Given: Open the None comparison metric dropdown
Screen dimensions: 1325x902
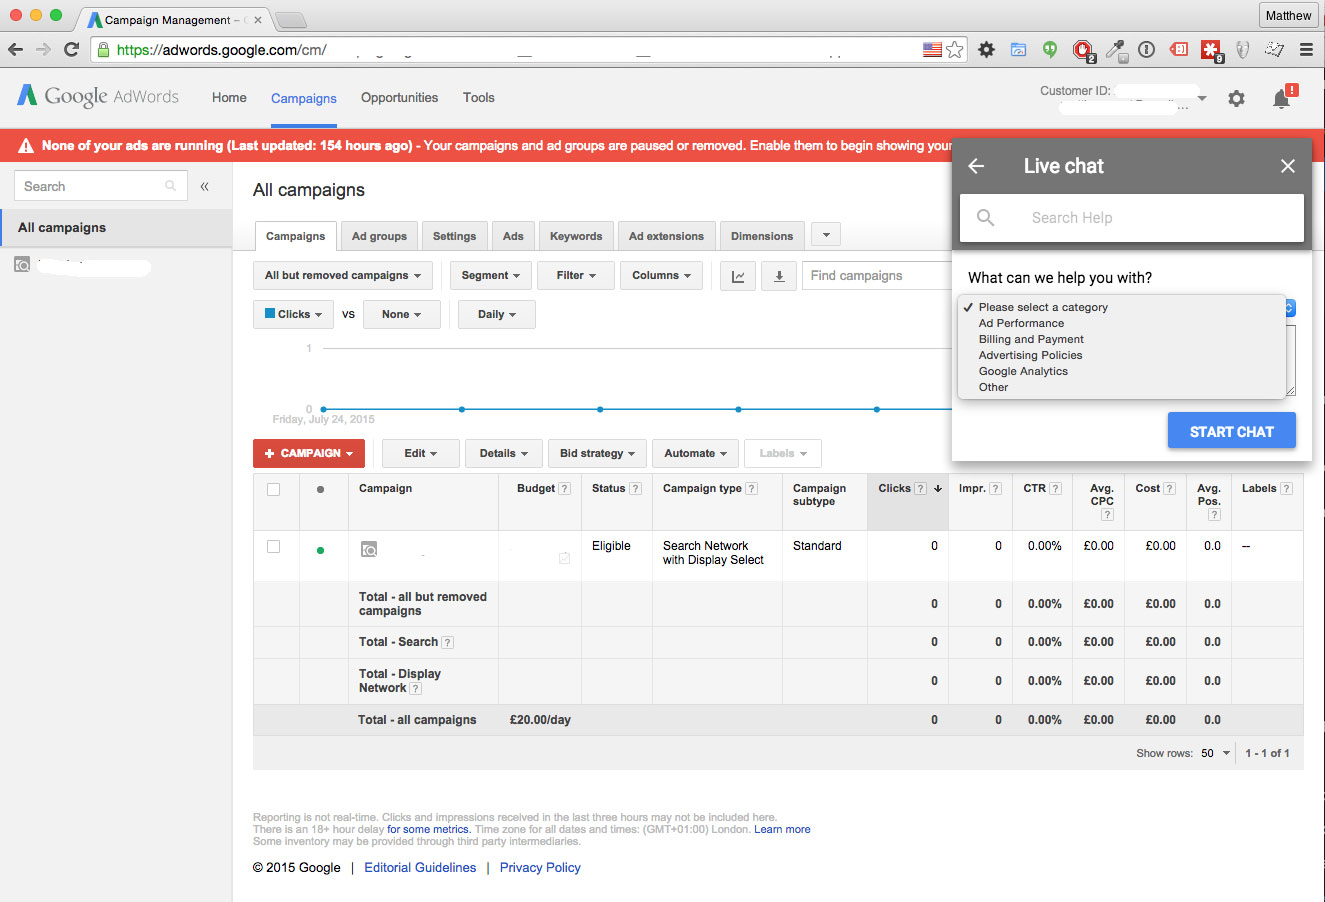Looking at the screenshot, I should (402, 314).
